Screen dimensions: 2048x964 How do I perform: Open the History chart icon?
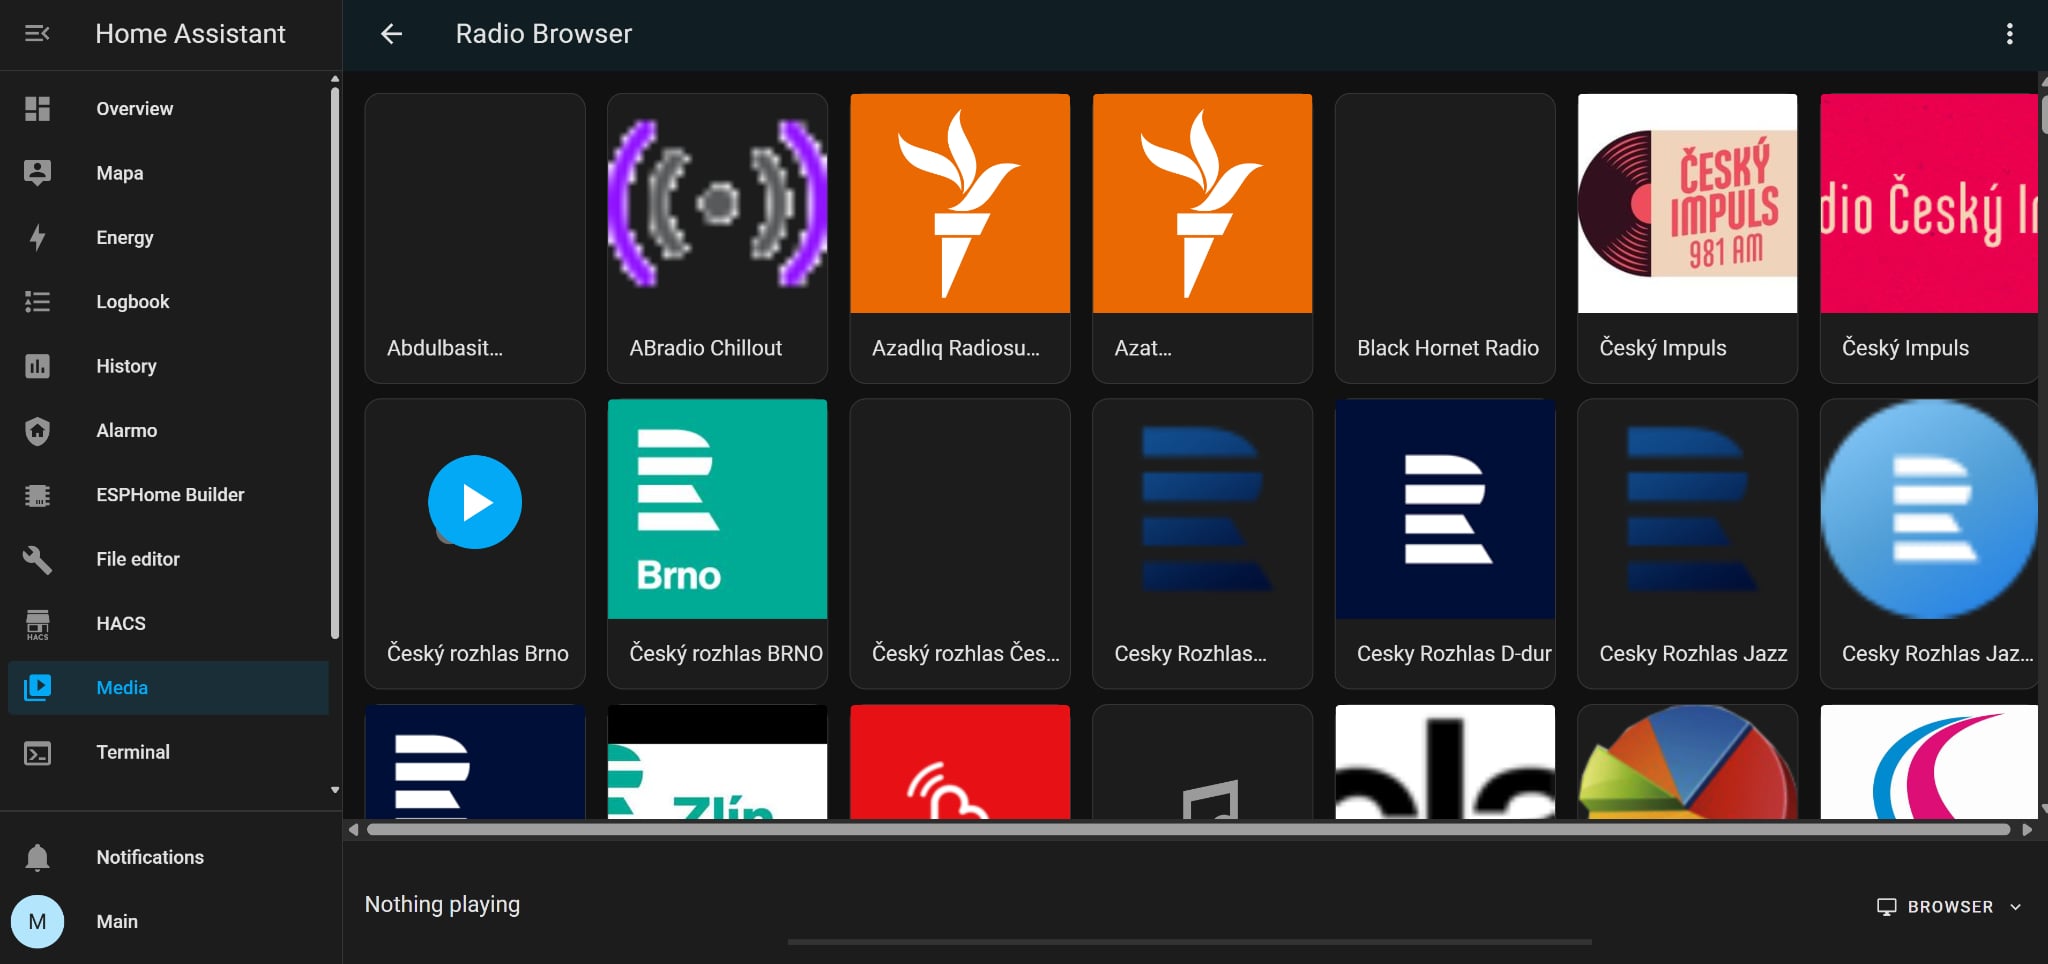37,366
